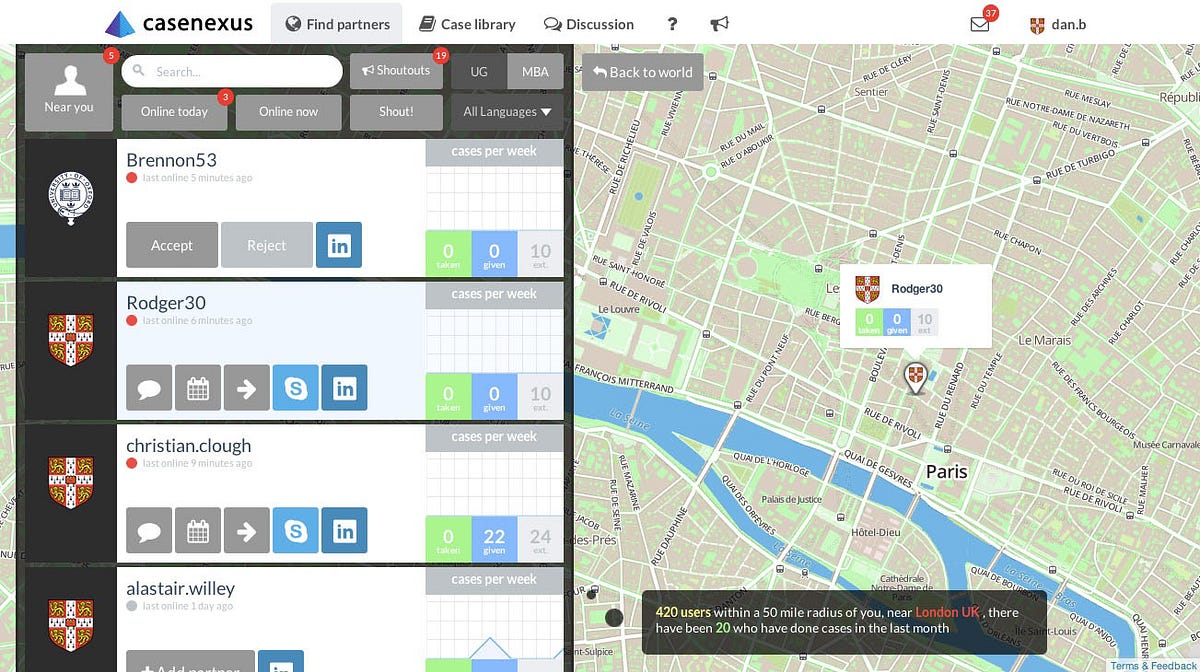Open the Case library tab
Screen dimensions: 1200x672
click(x=467, y=24)
